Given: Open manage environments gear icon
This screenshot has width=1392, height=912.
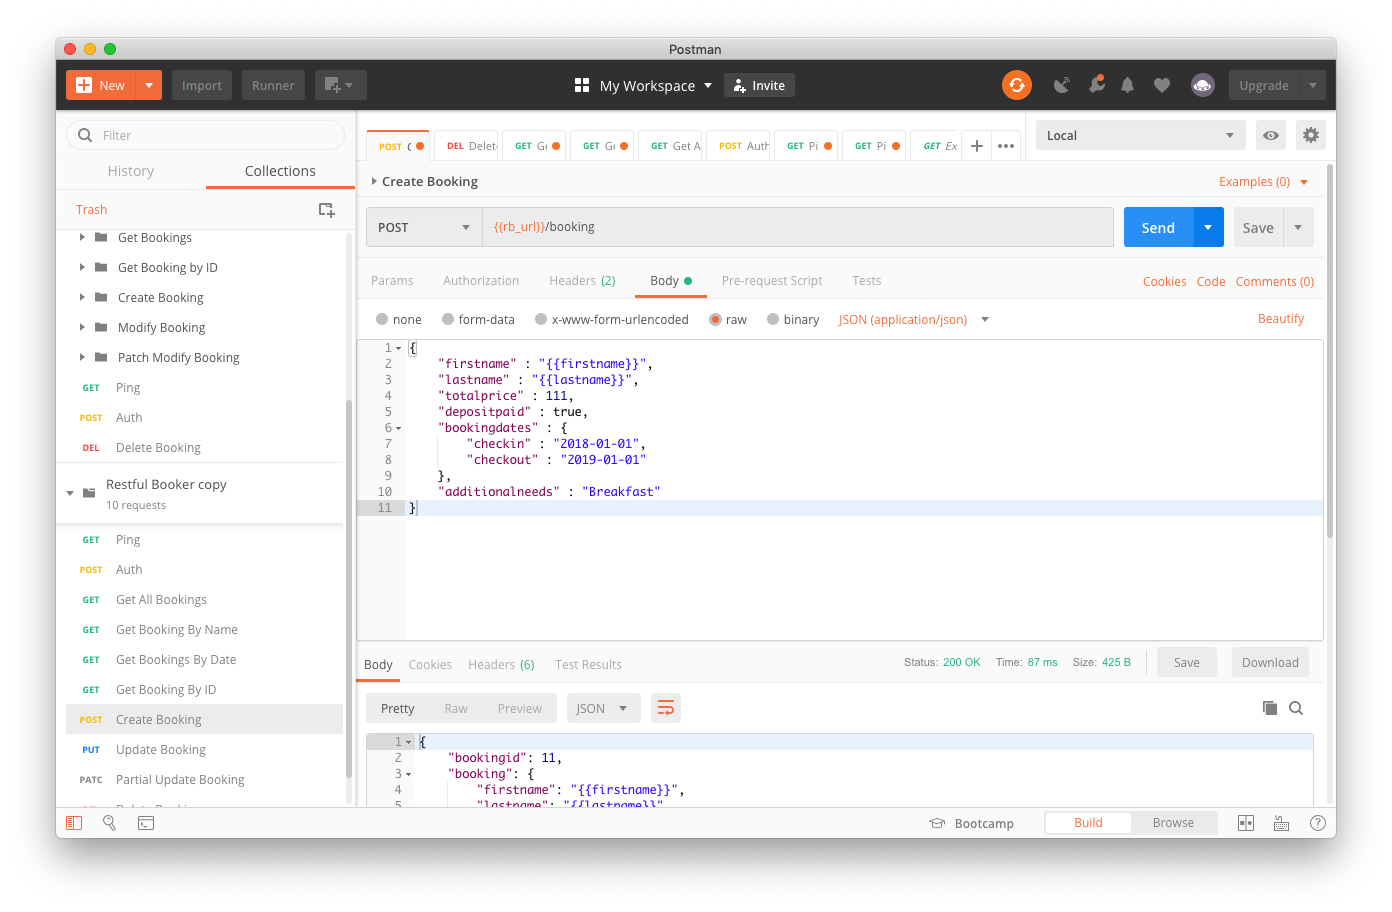Looking at the screenshot, I should point(1310,135).
